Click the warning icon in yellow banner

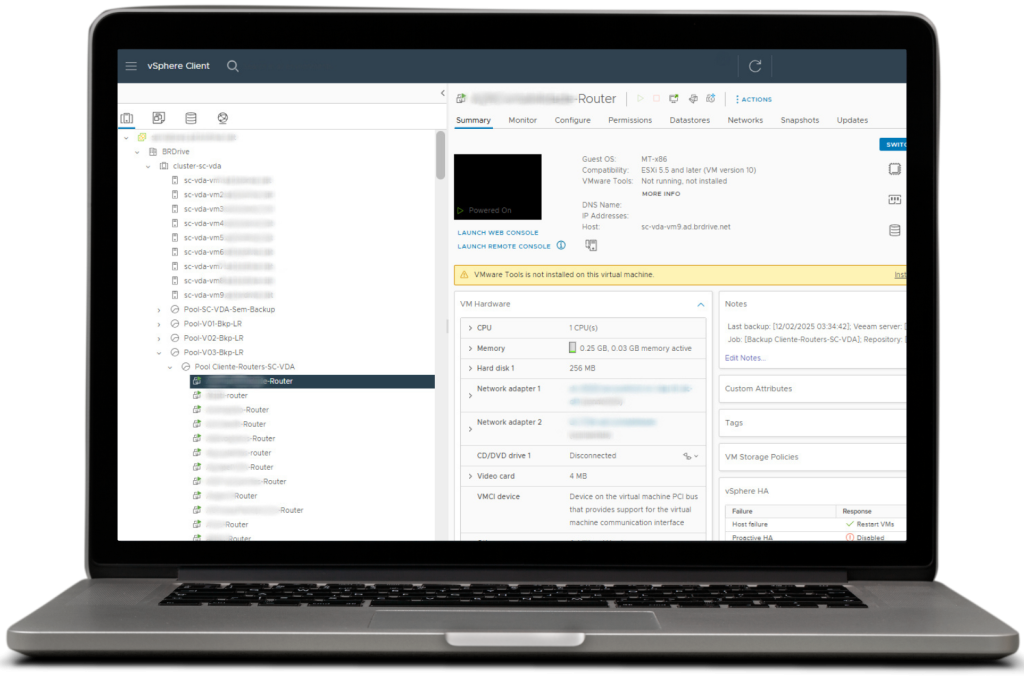click(x=464, y=275)
